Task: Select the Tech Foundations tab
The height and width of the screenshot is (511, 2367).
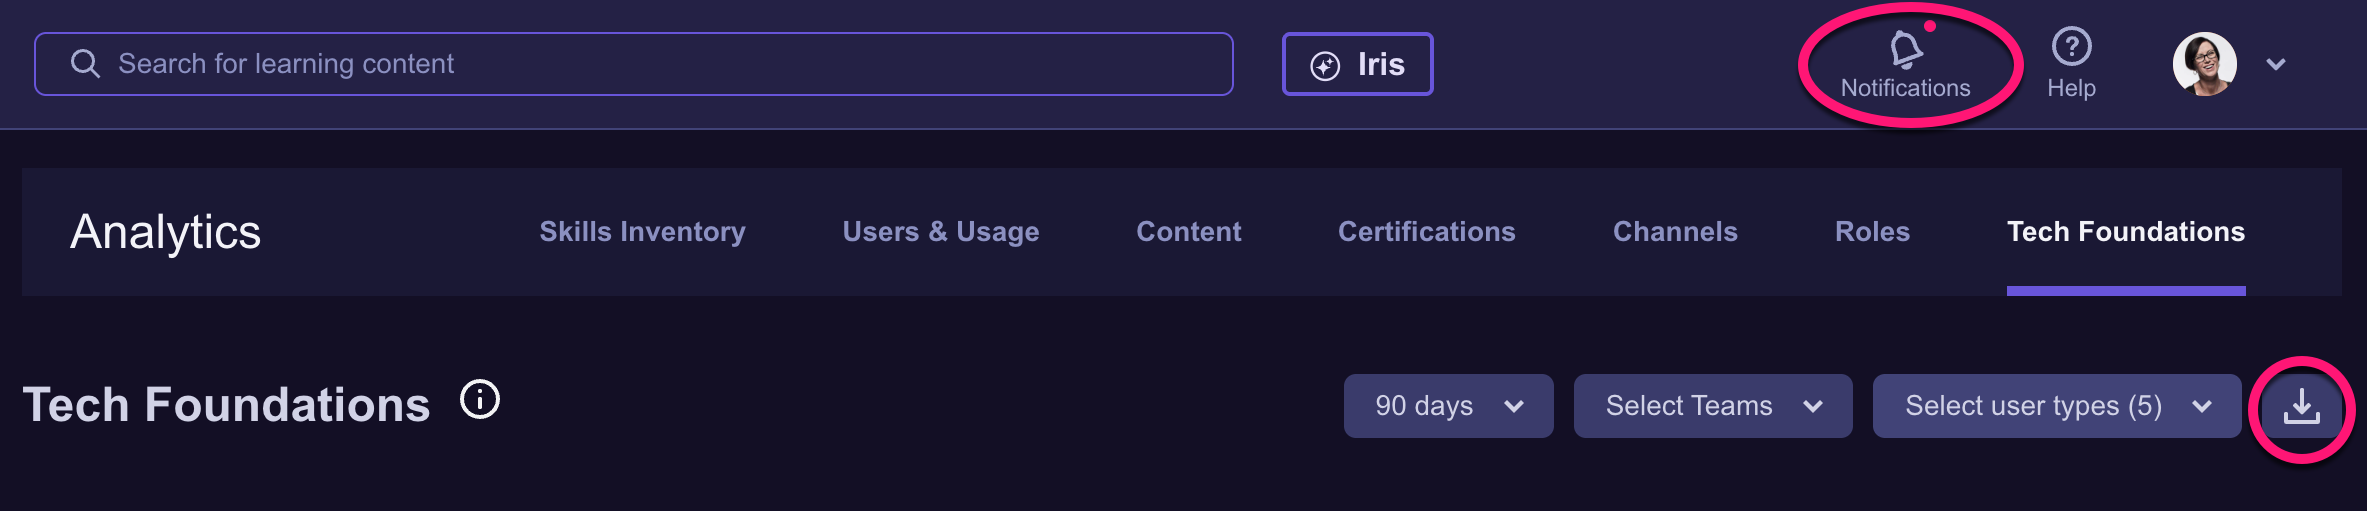Action: coord(2125,232)
